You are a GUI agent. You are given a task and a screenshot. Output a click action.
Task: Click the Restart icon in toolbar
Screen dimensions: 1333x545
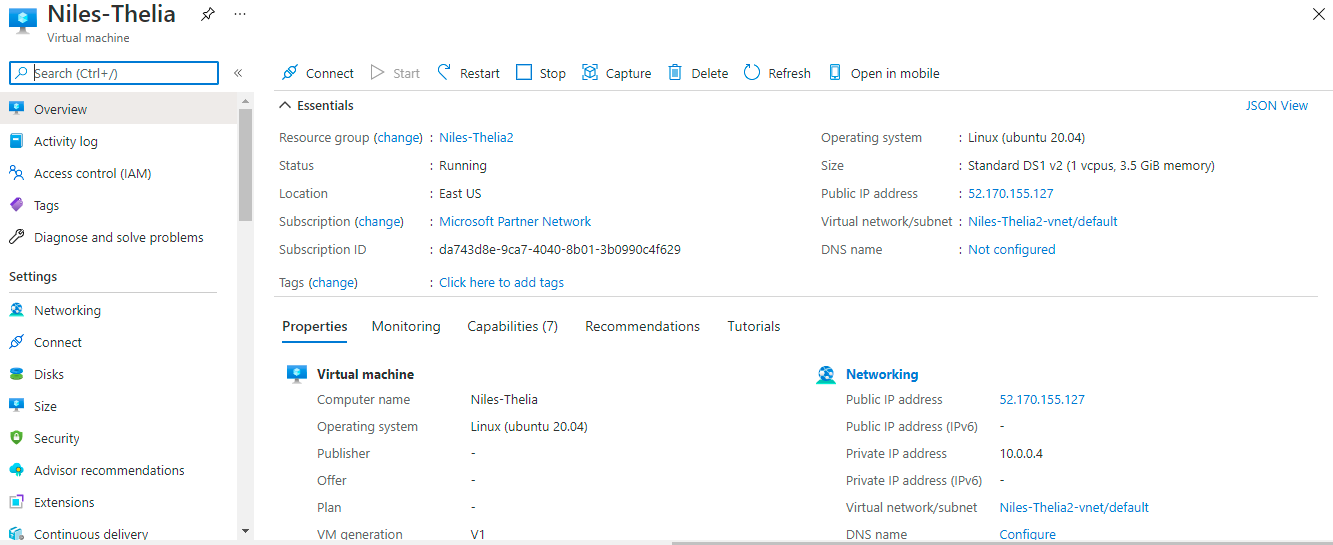pyautogui.click(x=445, y=73)
